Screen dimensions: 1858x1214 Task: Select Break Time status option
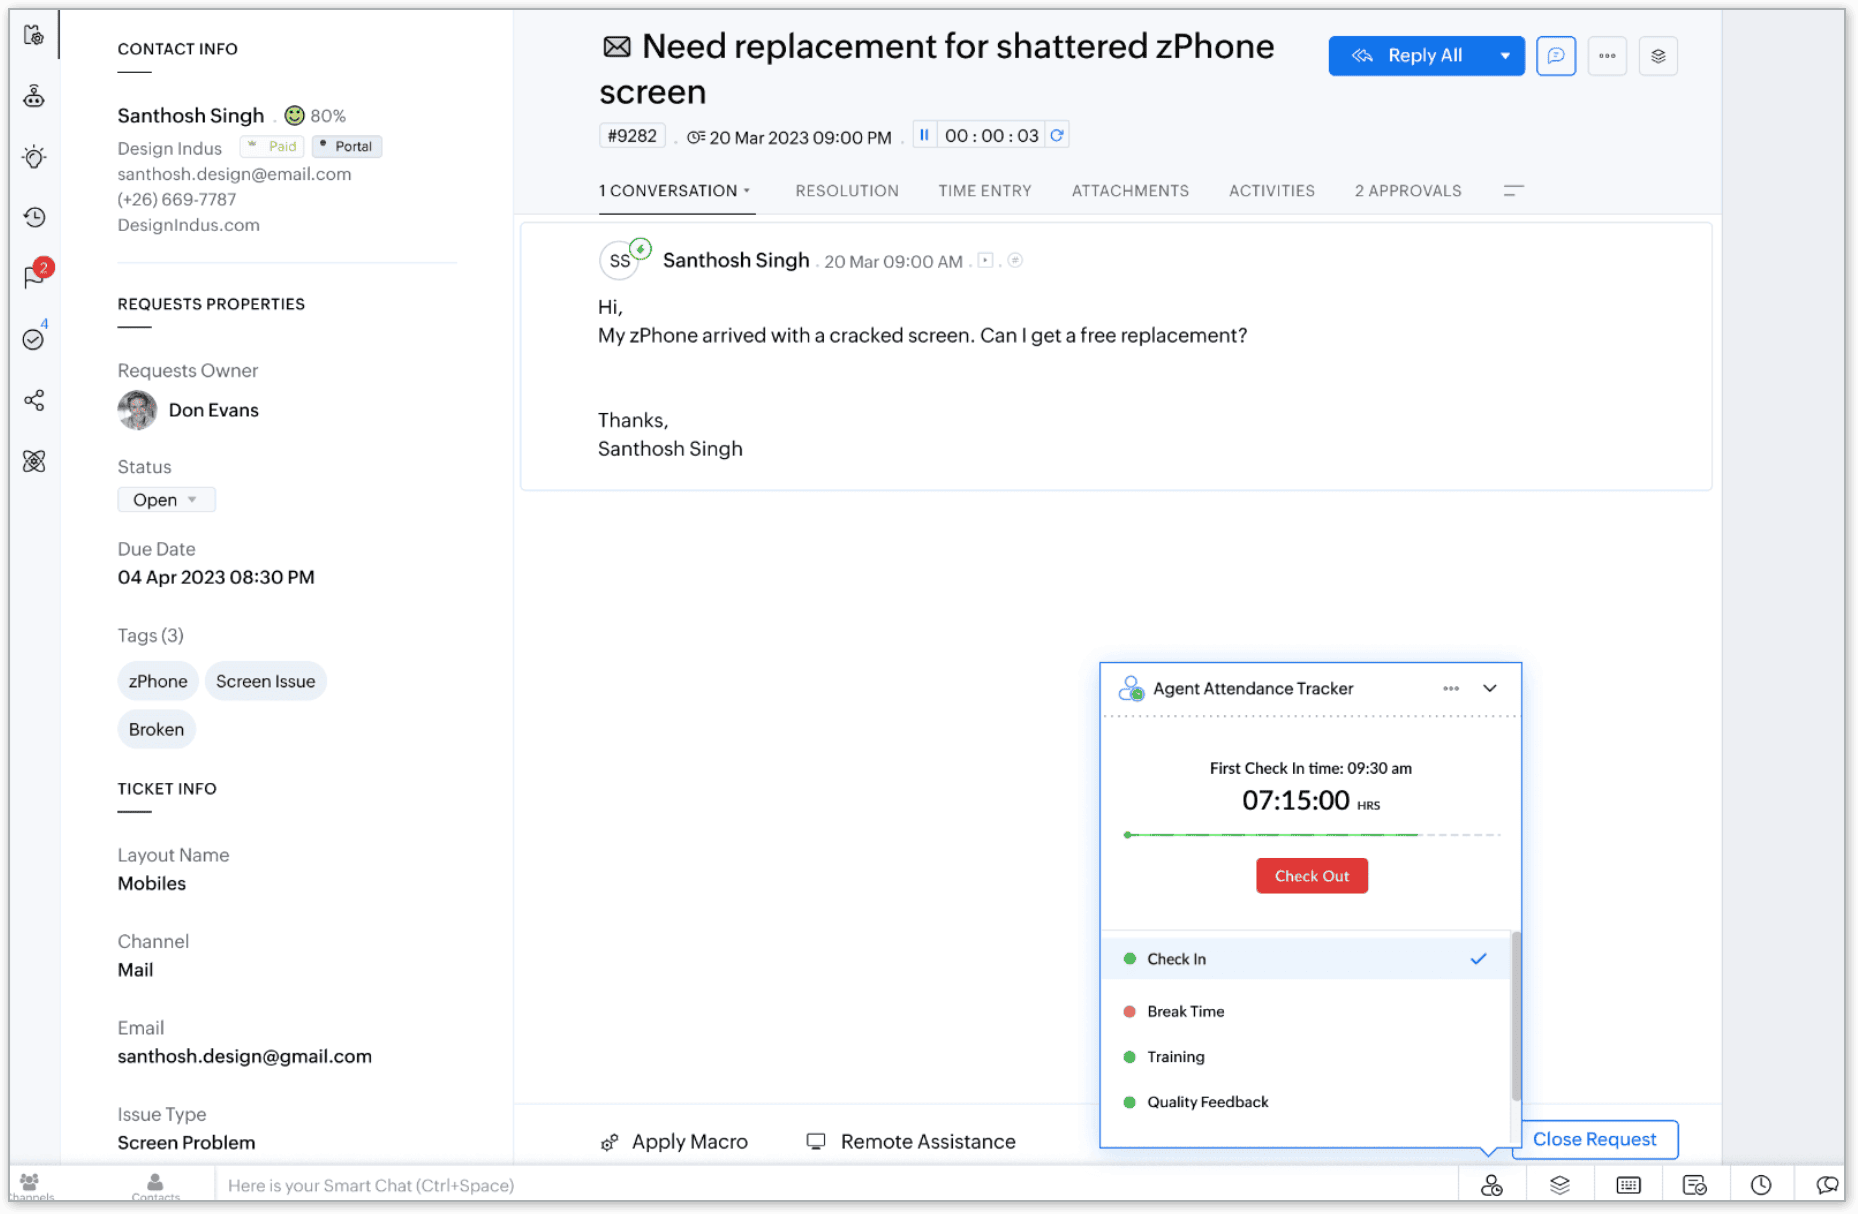point(1305,1011)
